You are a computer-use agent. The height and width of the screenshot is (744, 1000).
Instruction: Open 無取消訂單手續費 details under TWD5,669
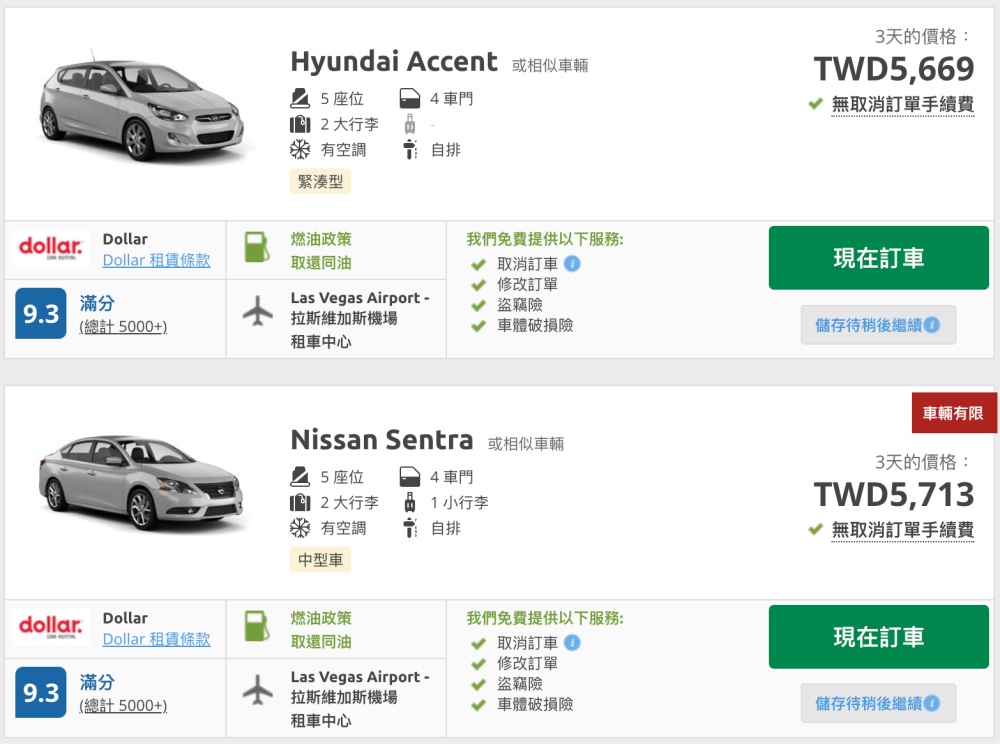(x=902, y=104)
